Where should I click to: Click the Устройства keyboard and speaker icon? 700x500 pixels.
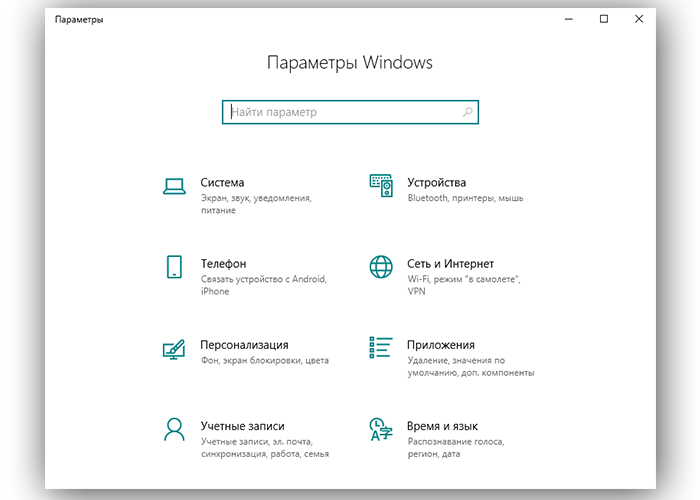[x=381, y=186]
